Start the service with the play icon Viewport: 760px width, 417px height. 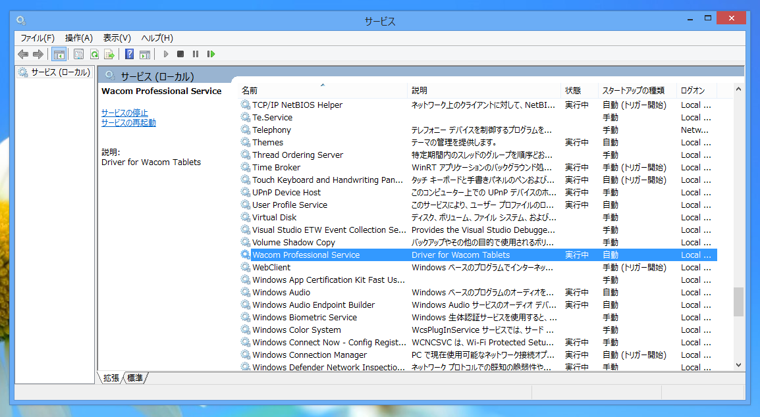[166, 54]
